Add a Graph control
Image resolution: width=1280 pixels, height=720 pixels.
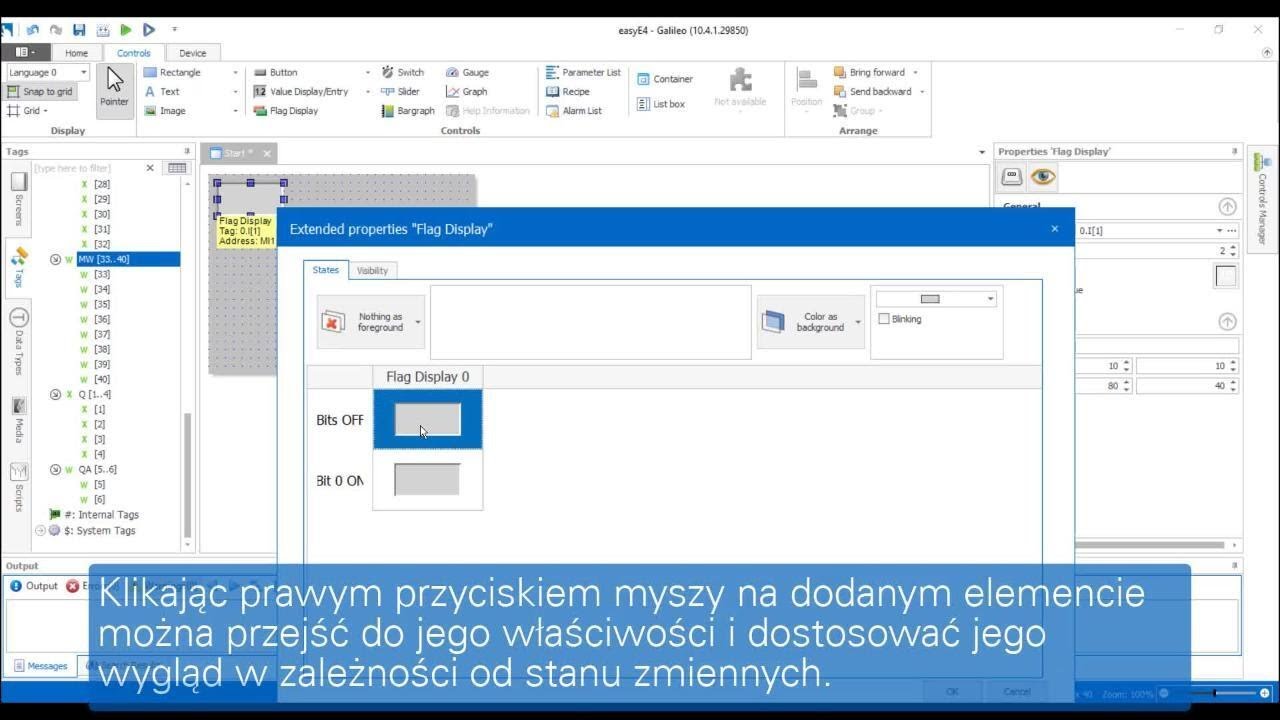[466, 91]
